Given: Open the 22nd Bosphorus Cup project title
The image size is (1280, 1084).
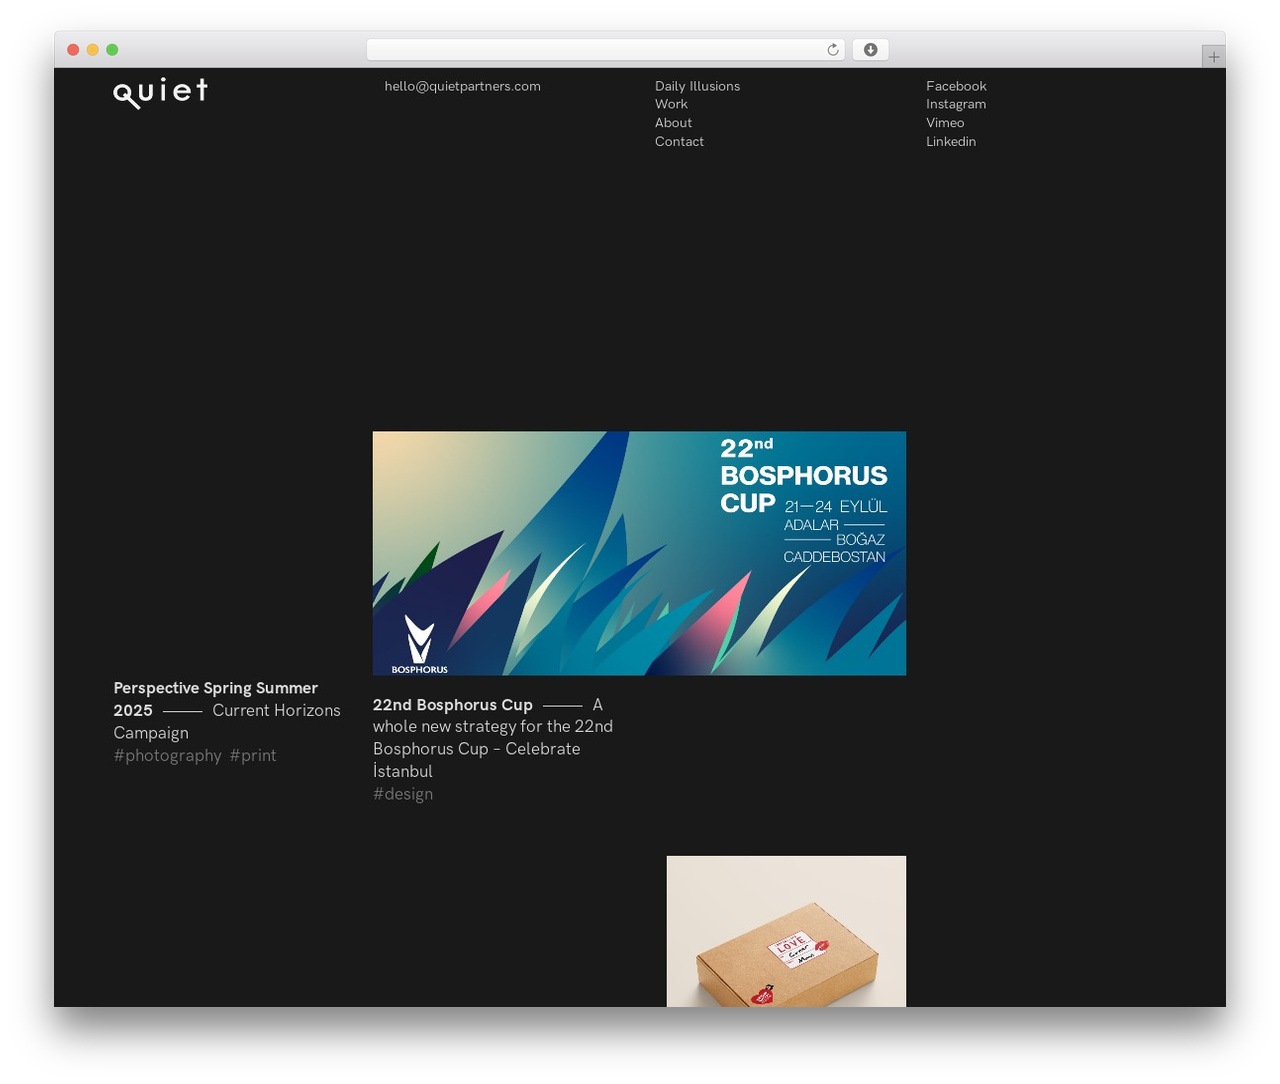Looking at the screenshot, I should click(x=452, y=705).
